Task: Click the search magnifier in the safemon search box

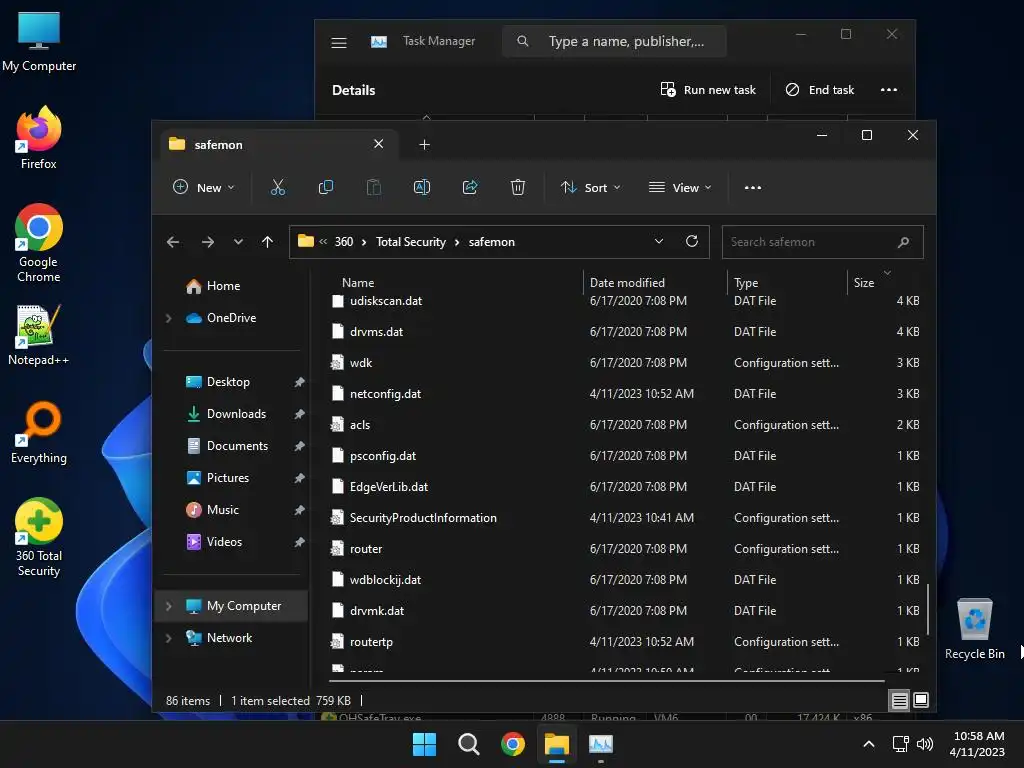Action: click(x=903, y=242)
